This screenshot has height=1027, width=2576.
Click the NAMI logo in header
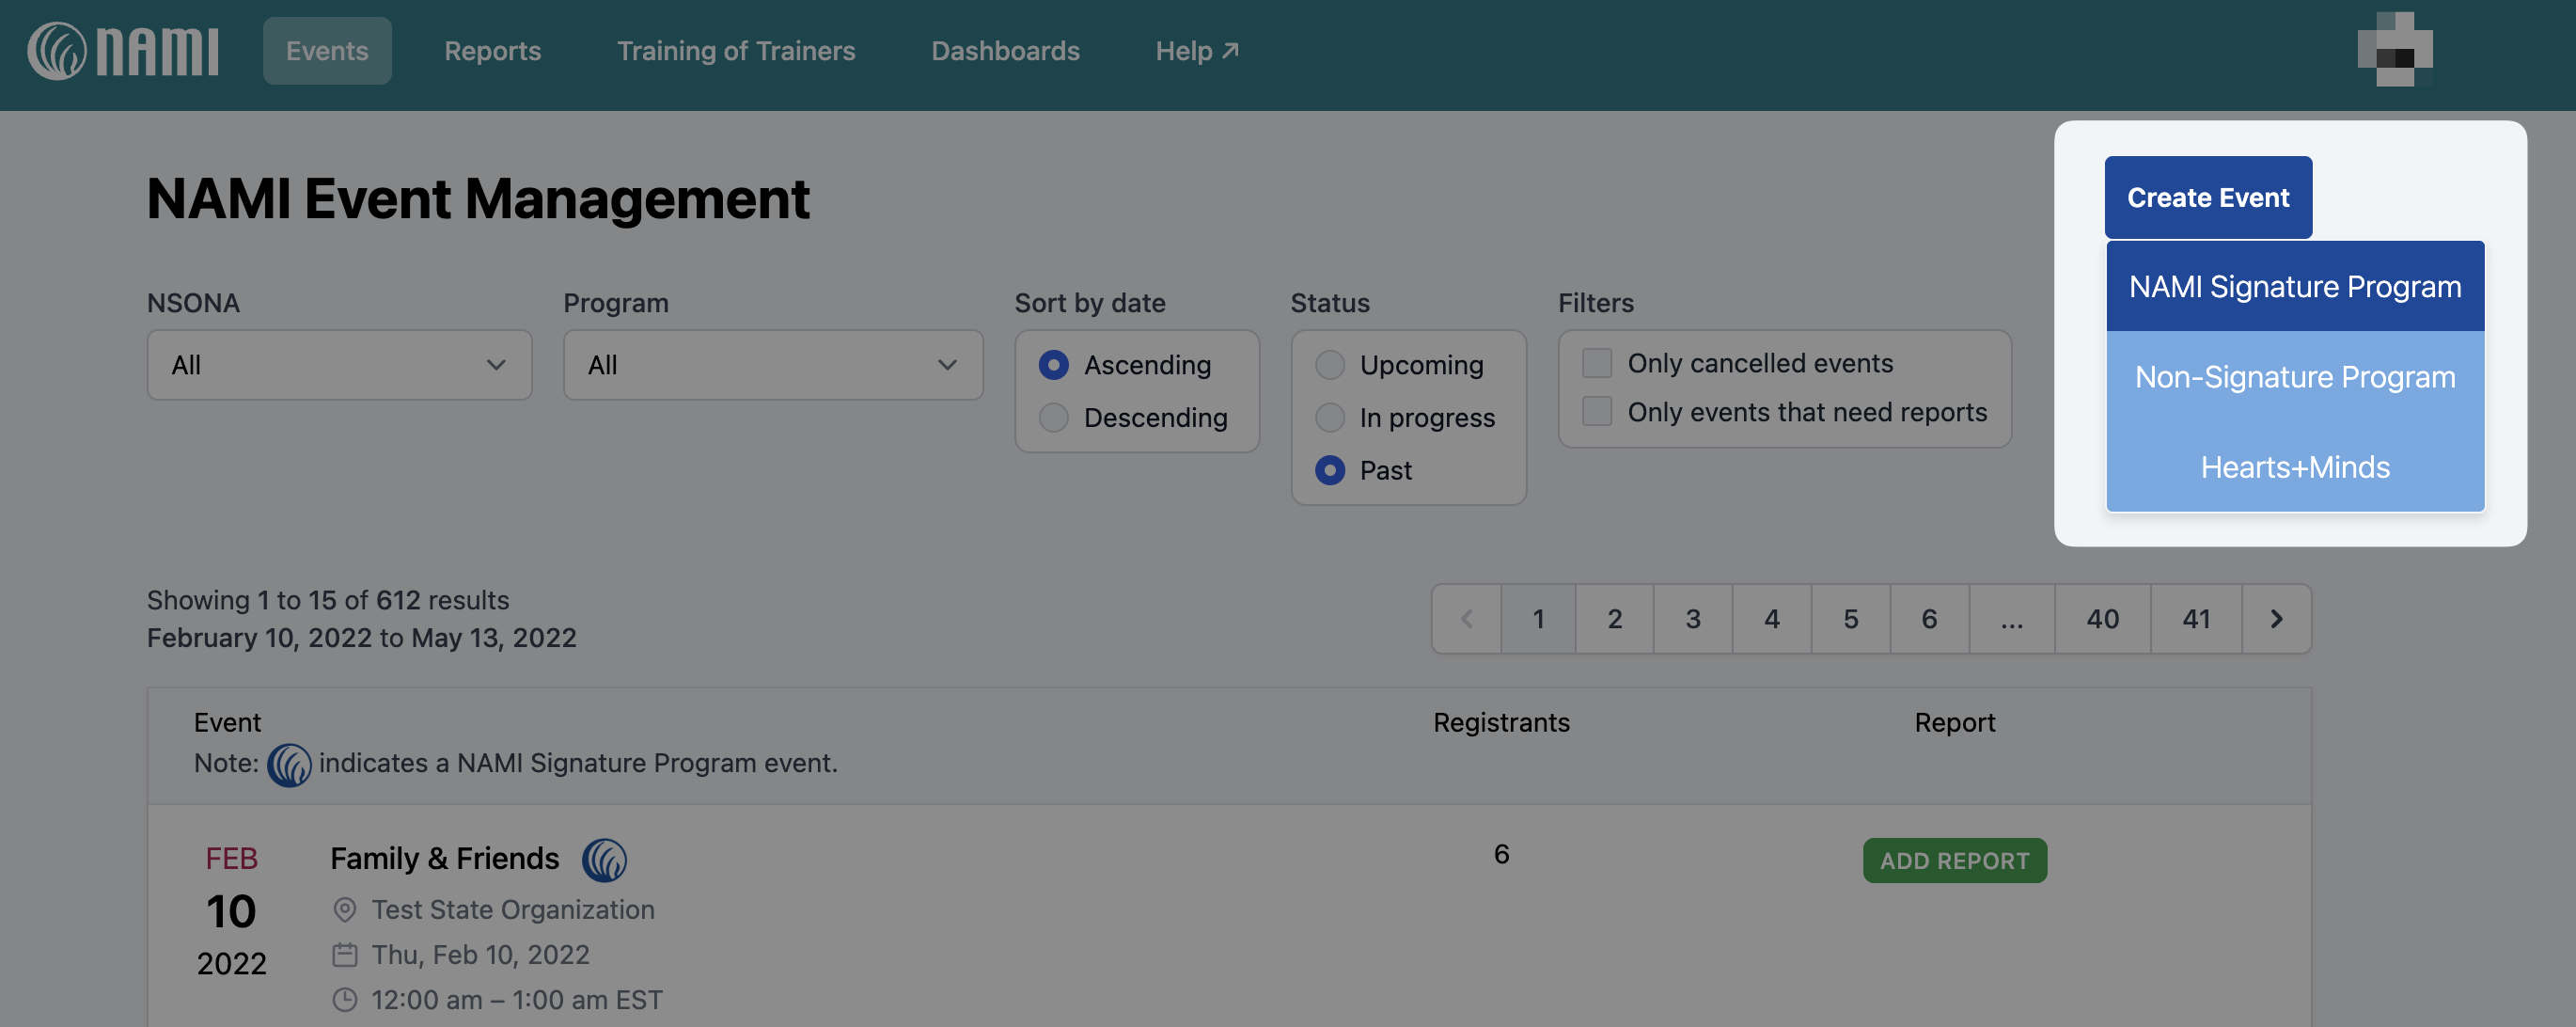(122, 51)
